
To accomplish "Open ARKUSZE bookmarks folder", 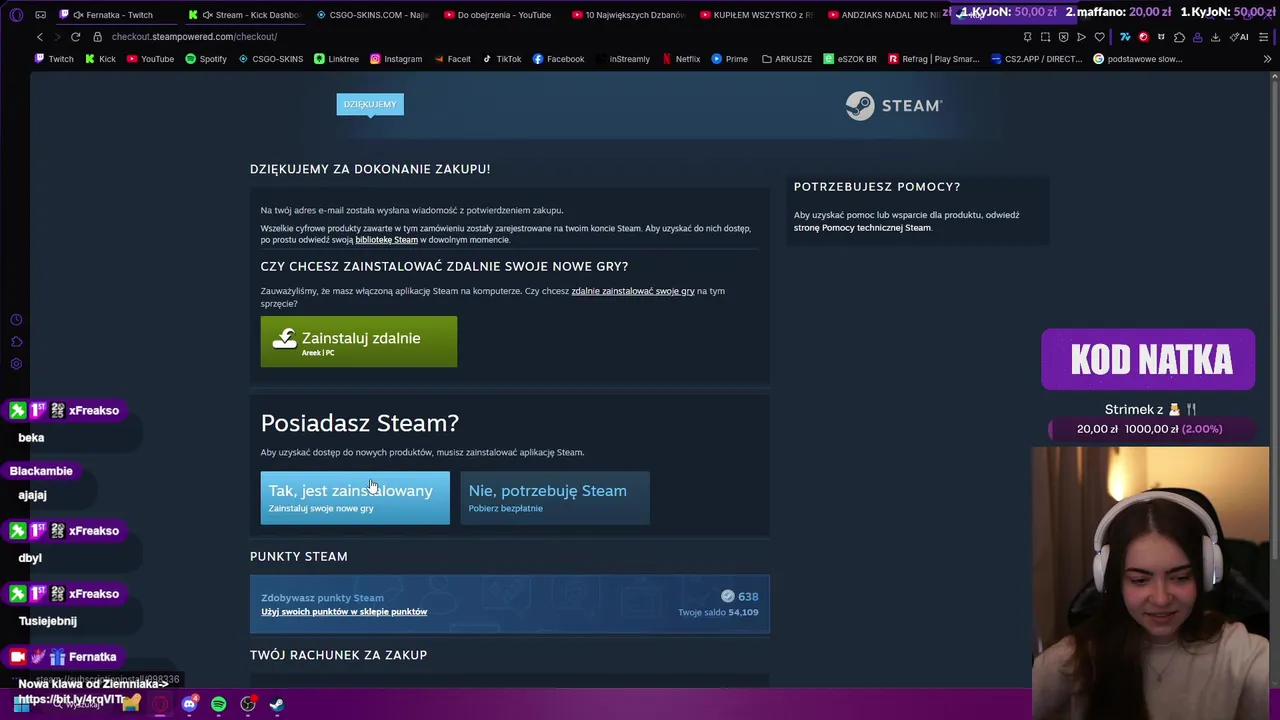I will (x=787, y=59).
